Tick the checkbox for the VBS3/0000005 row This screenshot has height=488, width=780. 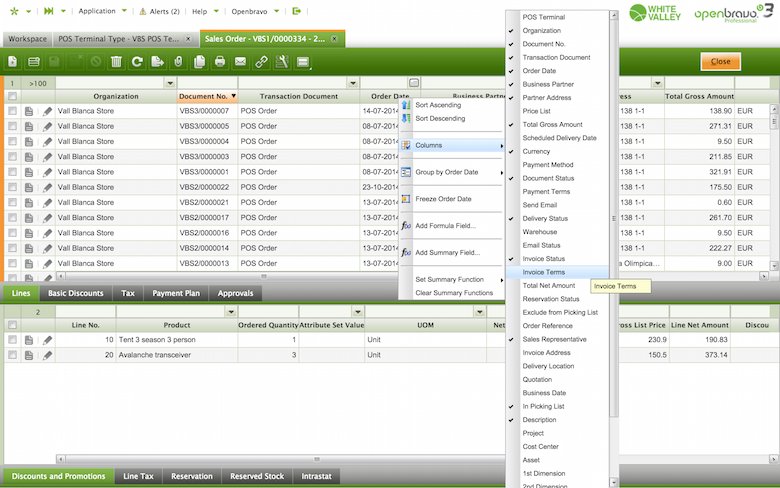click(x=12, y=127)
